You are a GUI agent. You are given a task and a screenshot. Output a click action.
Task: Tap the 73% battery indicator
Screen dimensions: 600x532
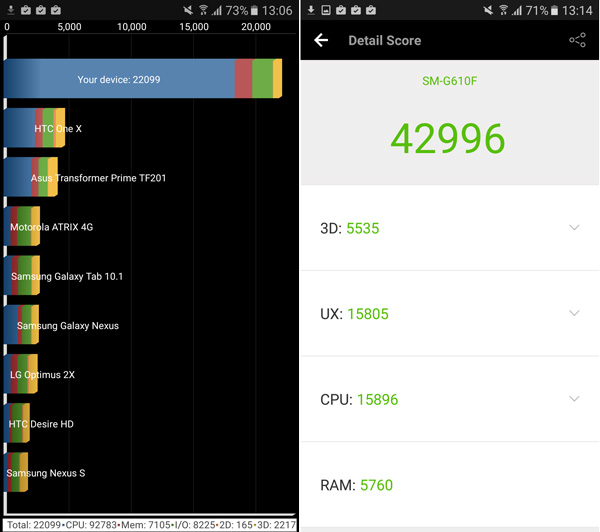pos(241,10)
